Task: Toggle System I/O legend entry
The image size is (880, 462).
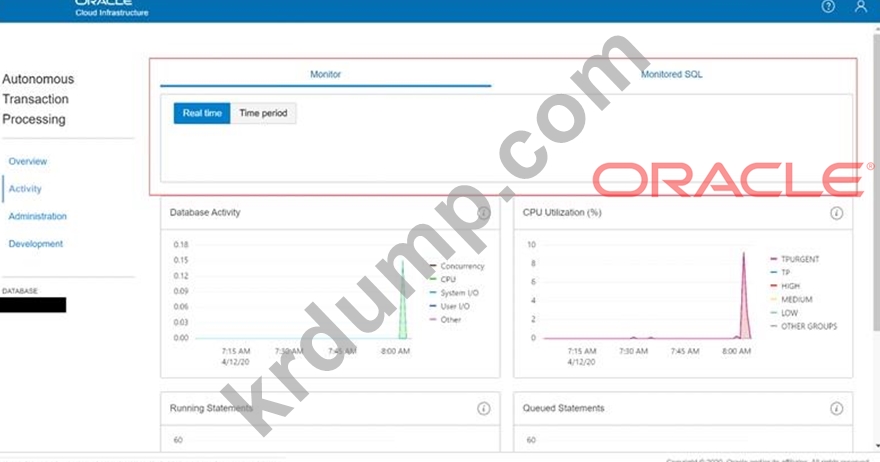Action: [454, 293]
